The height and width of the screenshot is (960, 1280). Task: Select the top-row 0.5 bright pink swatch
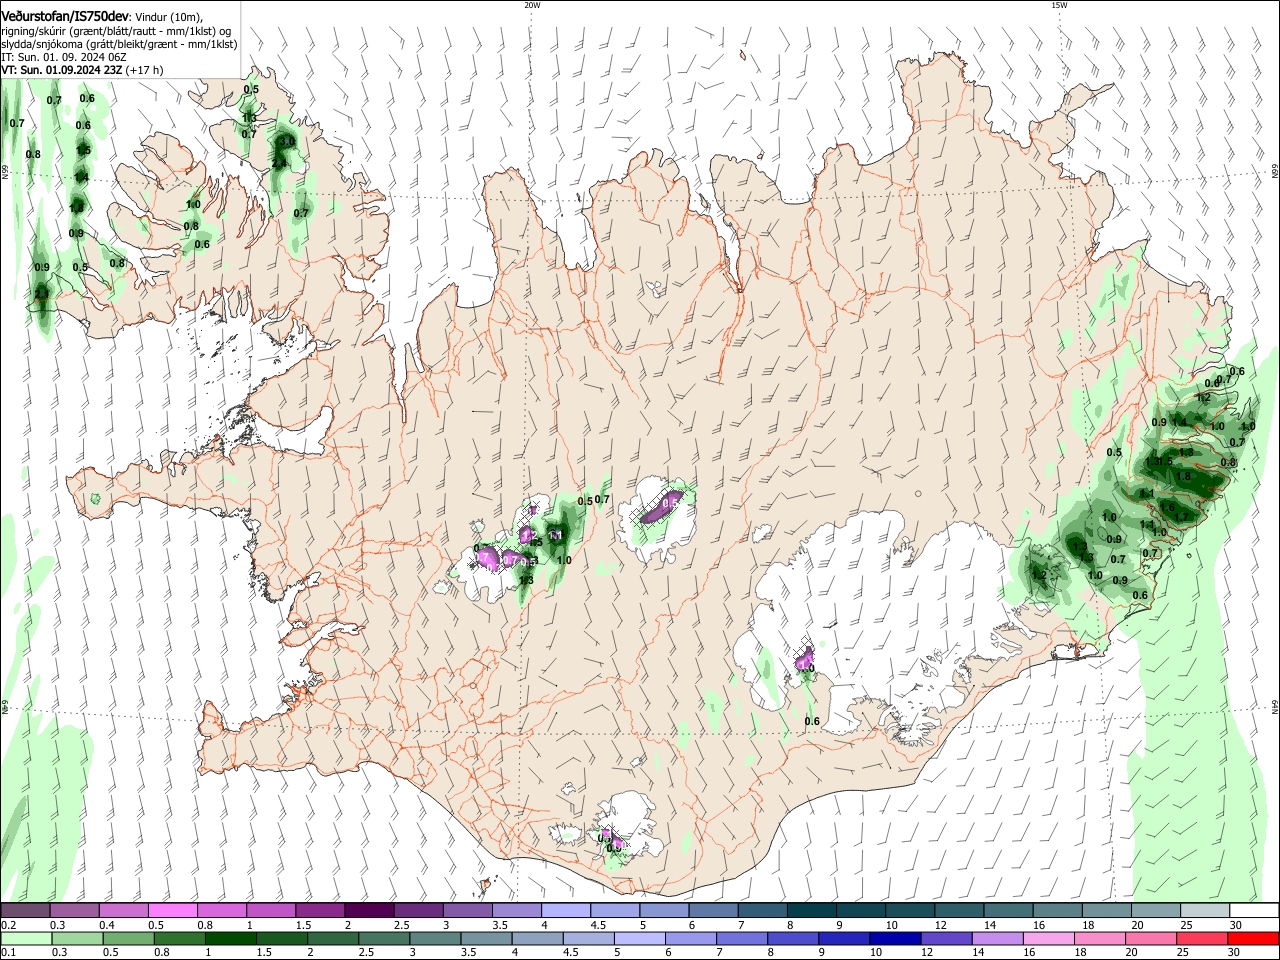pyautogui.click(x=172, y=910)
